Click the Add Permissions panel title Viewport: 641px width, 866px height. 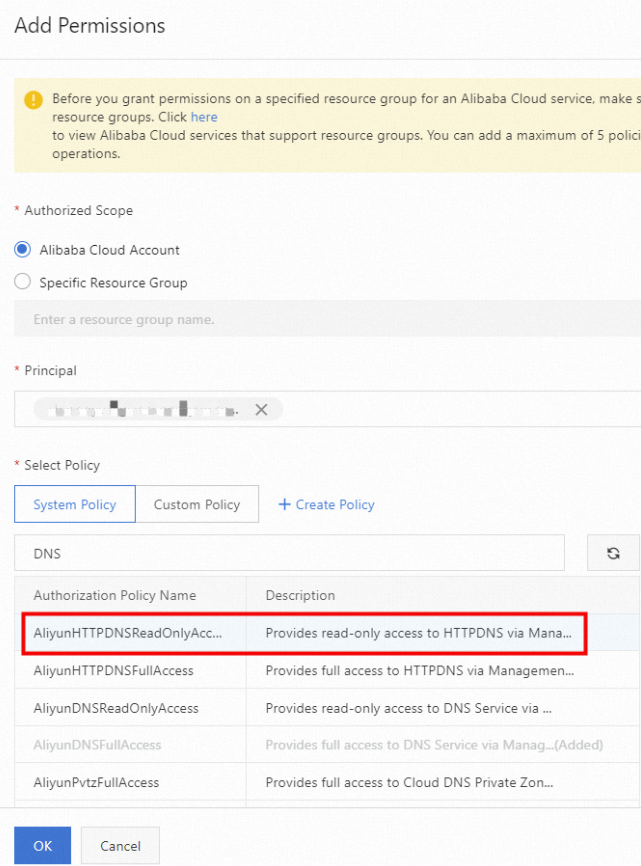pos(89,25)
